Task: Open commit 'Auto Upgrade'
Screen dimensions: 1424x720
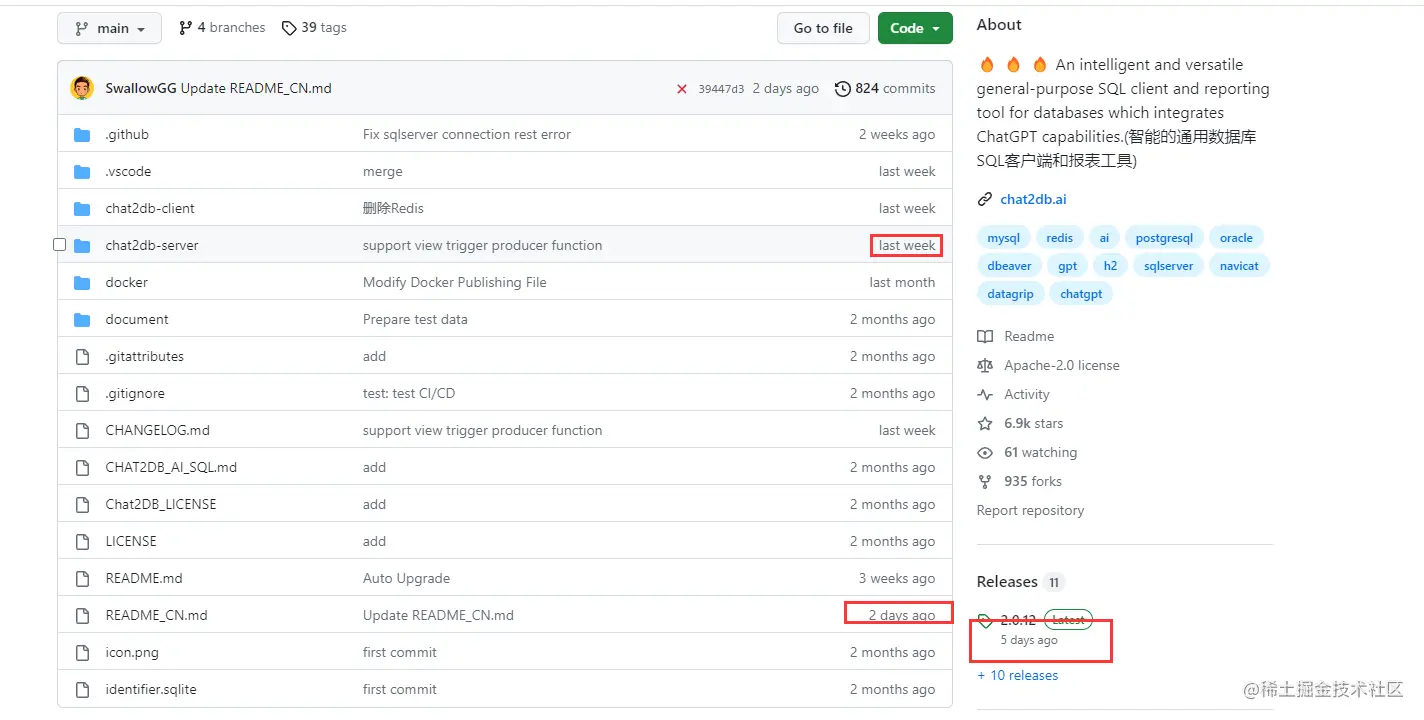Action: 406,578
